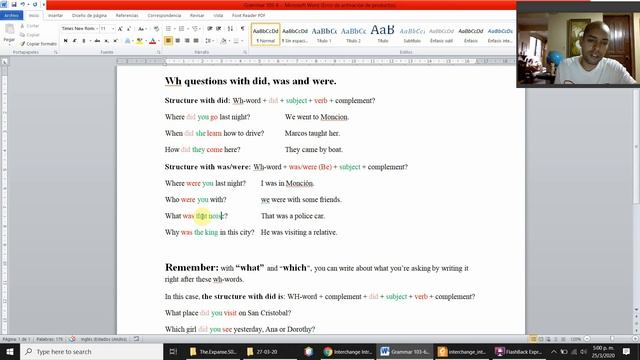Toggle underline formatting

point(84,41)
